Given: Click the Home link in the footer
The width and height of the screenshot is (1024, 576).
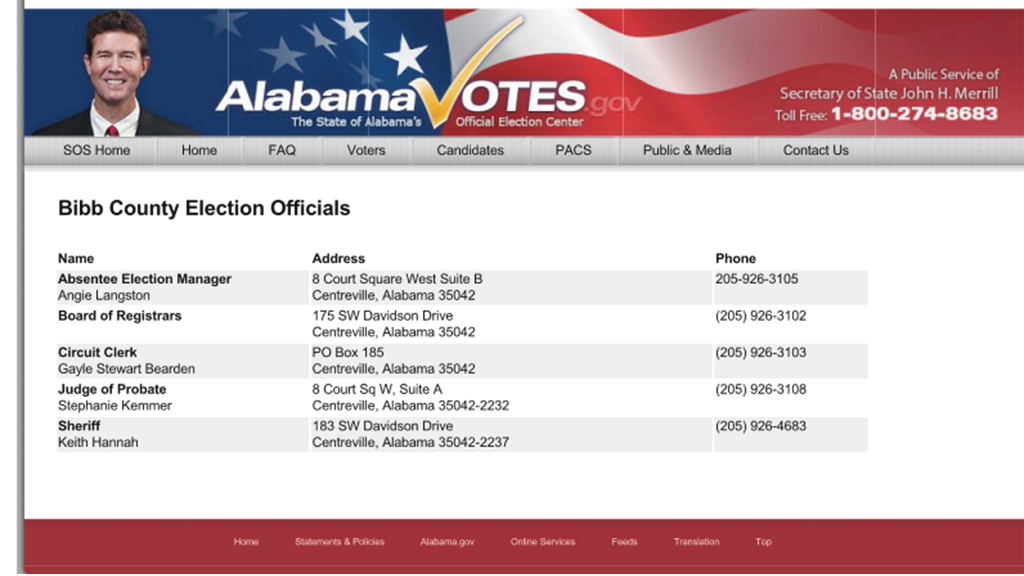Looking at the screenshot, I should (246, 541).
